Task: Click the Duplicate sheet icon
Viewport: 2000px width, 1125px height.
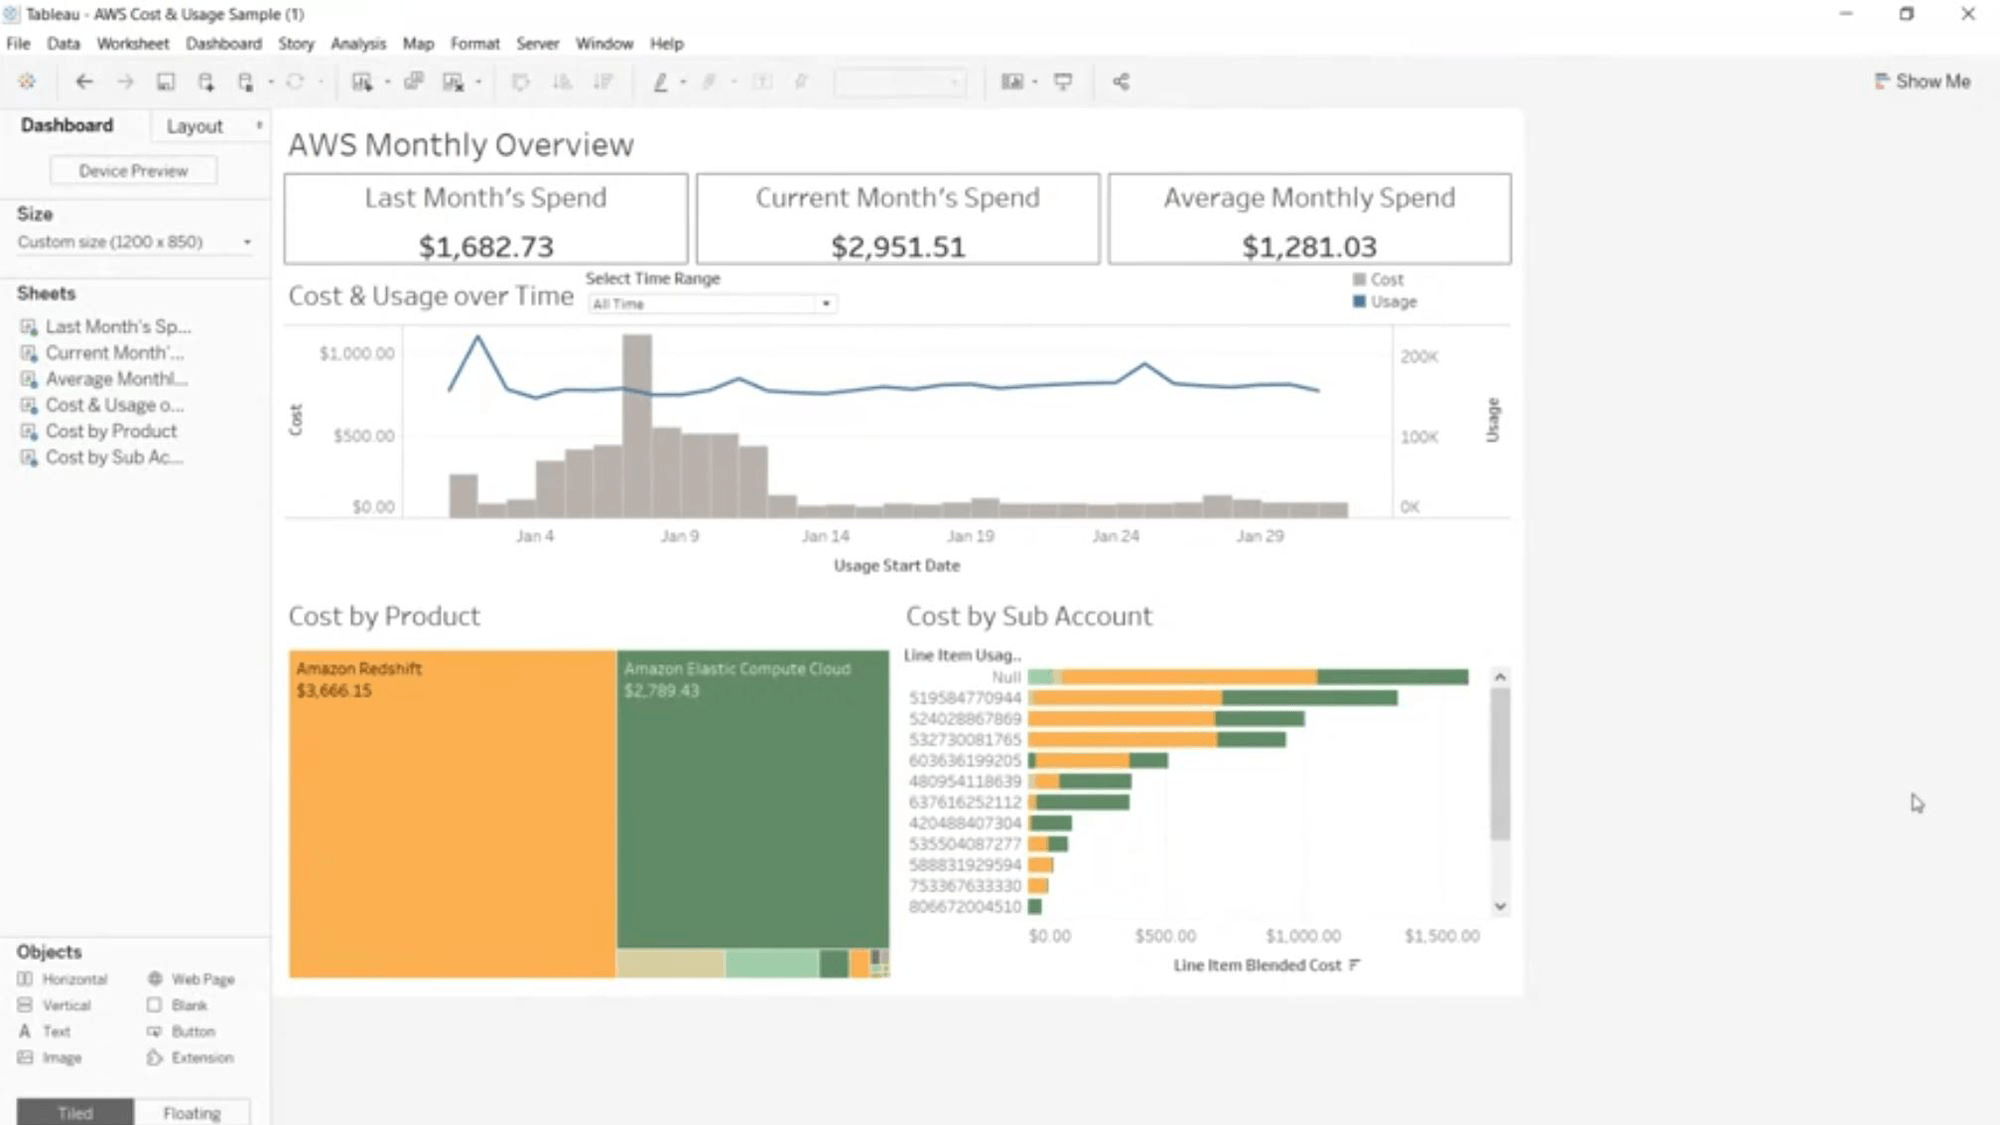Action: (x=413, y=82)
